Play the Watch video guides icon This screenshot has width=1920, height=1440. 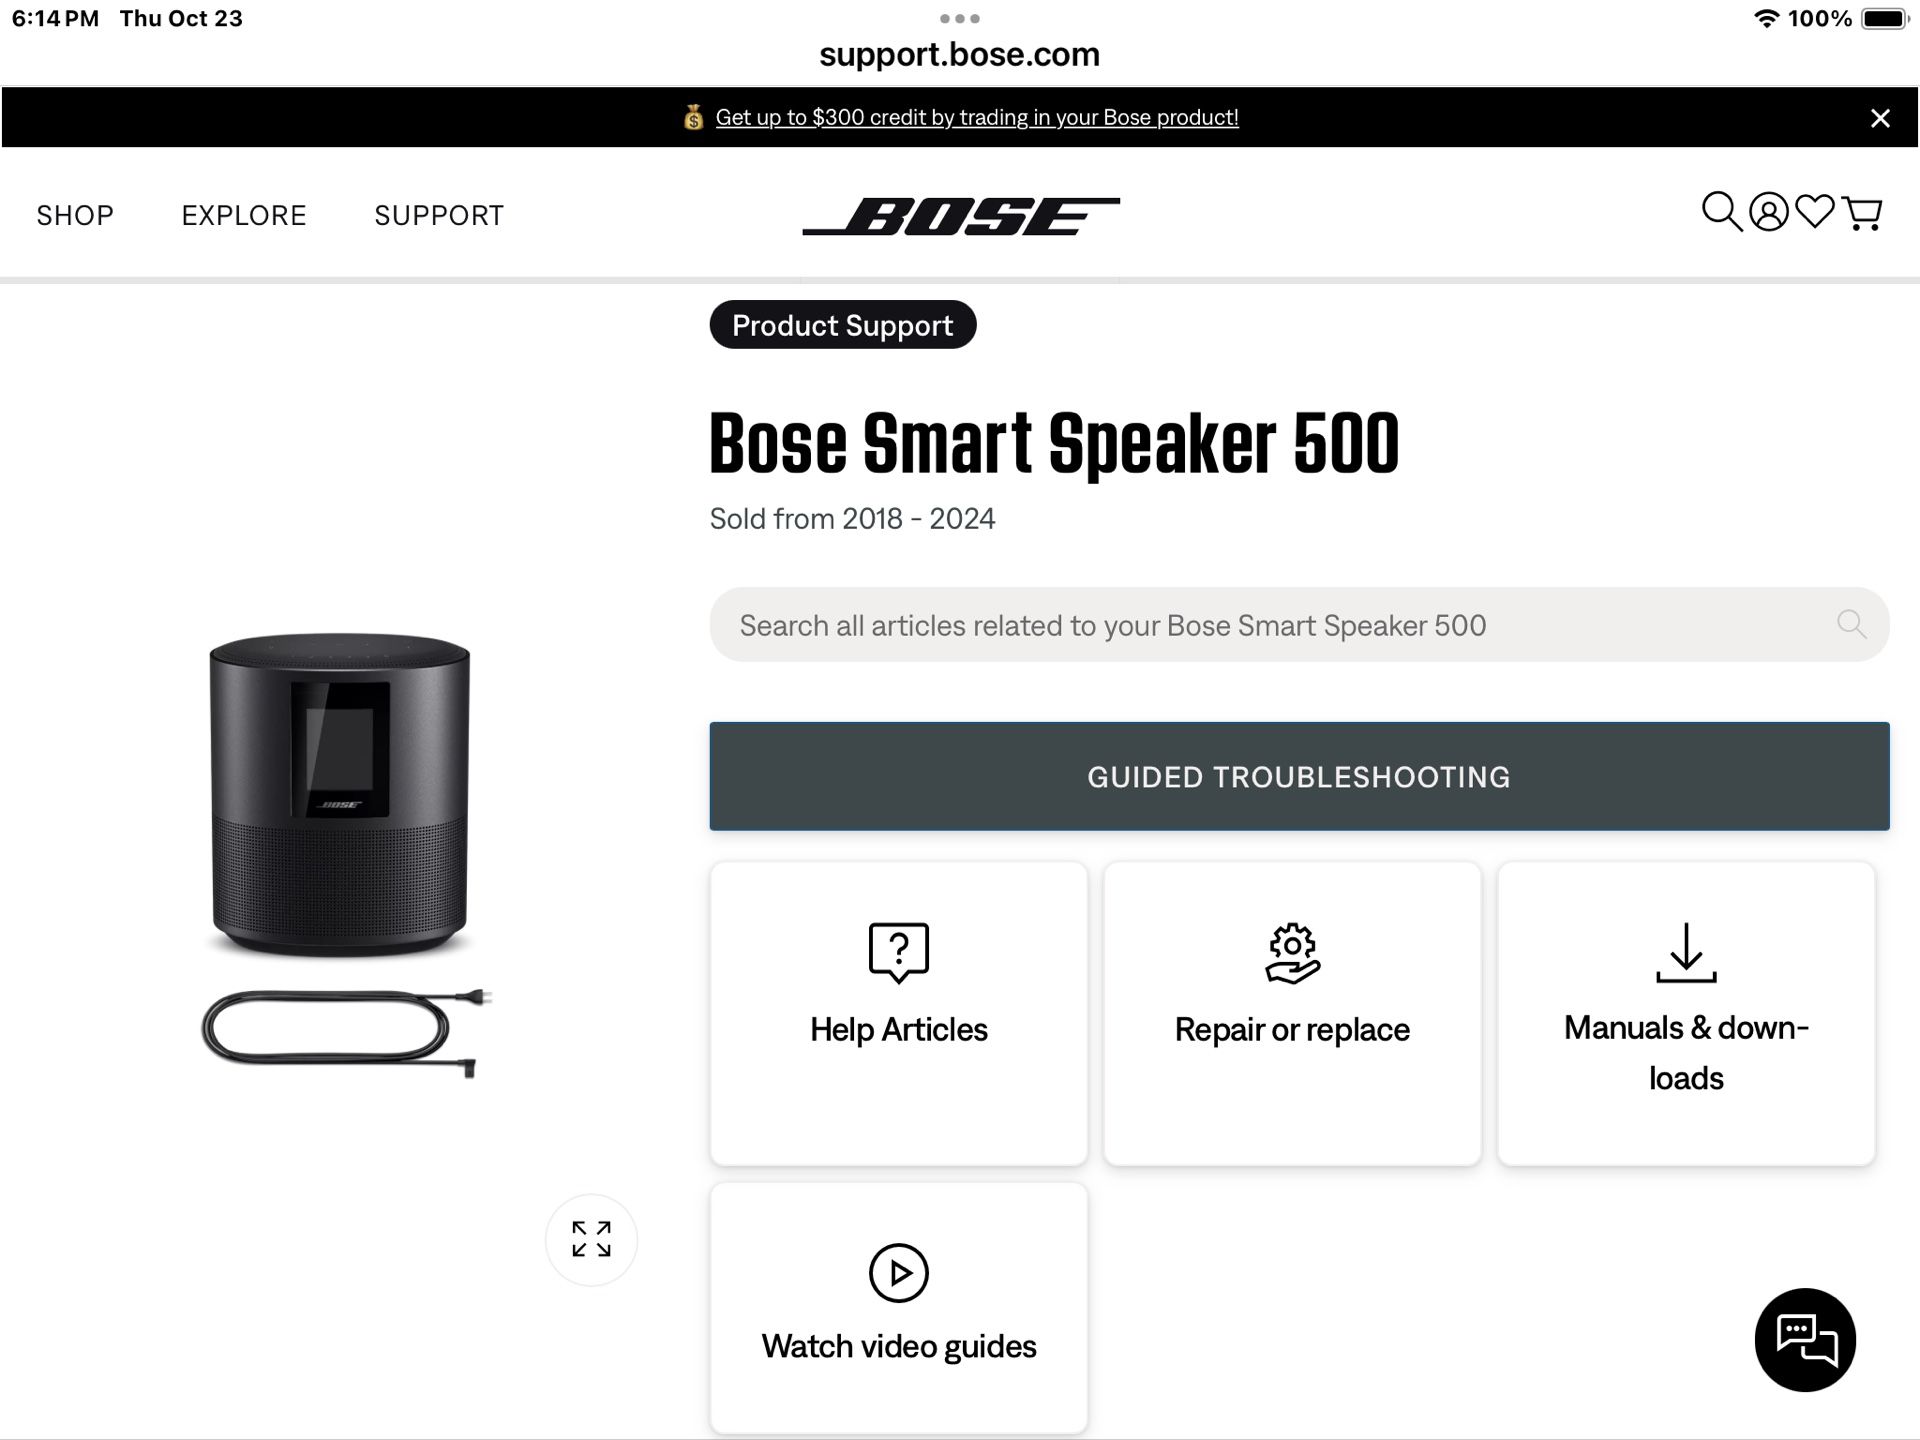point(897,1273)
